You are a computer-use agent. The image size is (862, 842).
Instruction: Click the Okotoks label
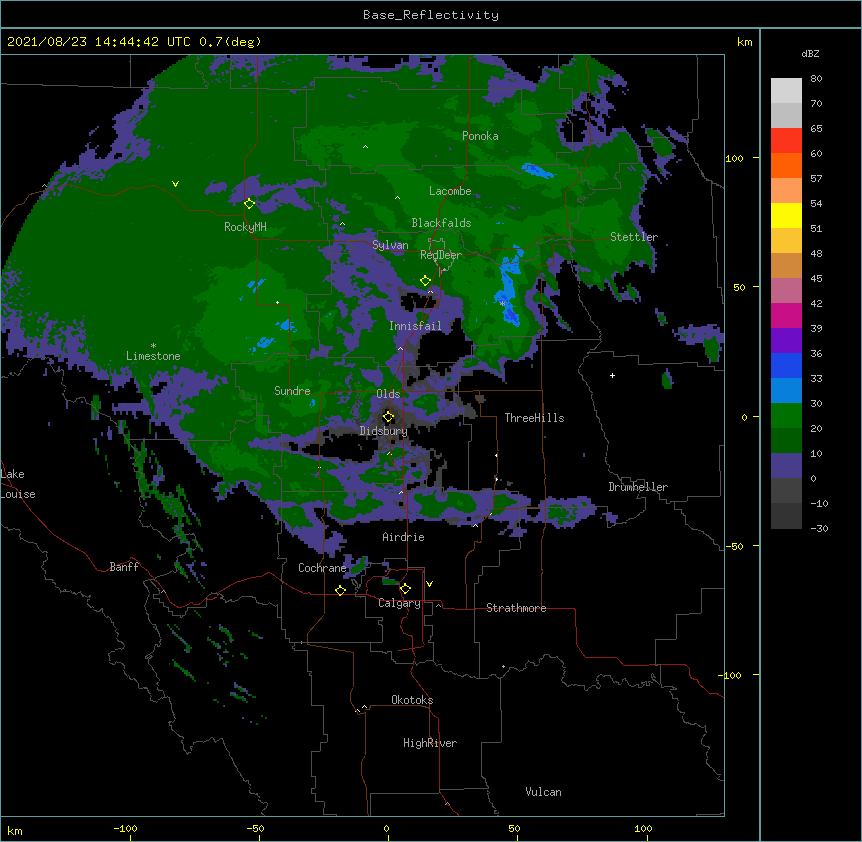coord(412,700)
